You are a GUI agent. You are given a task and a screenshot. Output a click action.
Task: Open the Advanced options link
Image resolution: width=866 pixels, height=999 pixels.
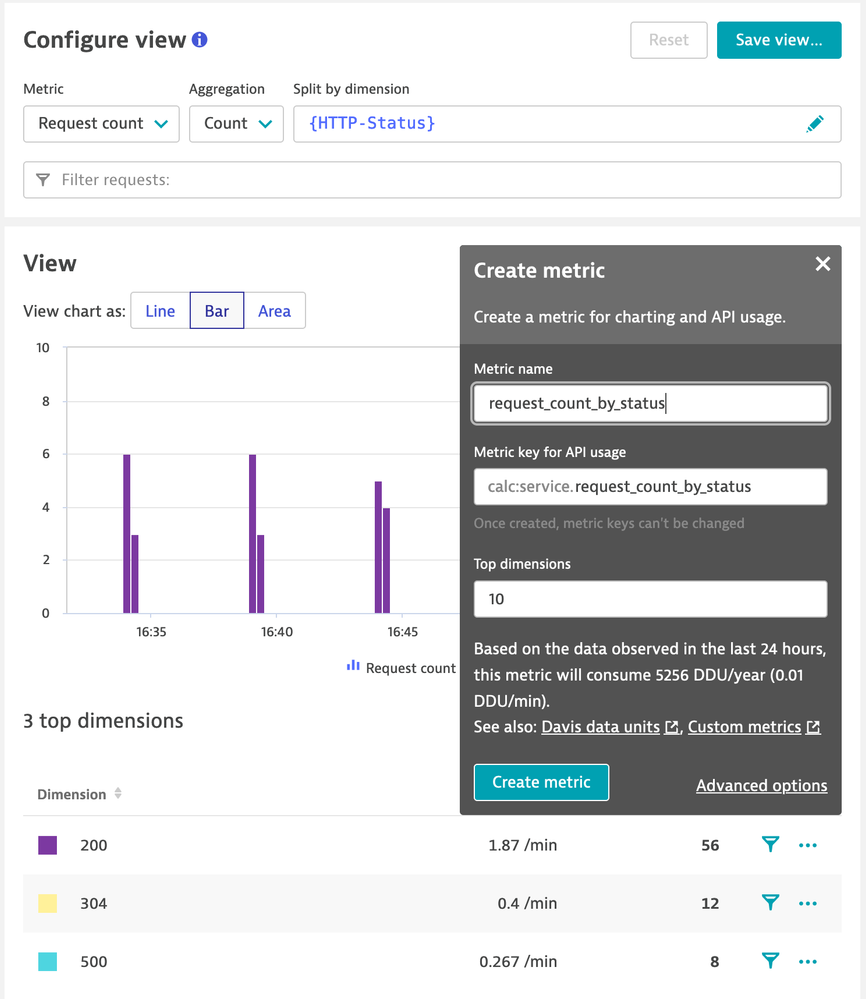tap(761, 786)
